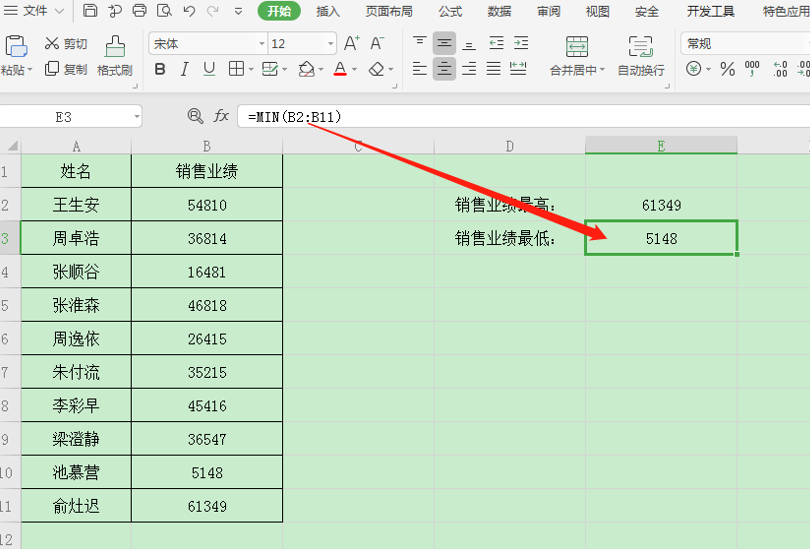Image resolution: width=810 pixels, height=549 pixels.
Task: Toggle underline formatting
Action: tap(209, 69)
